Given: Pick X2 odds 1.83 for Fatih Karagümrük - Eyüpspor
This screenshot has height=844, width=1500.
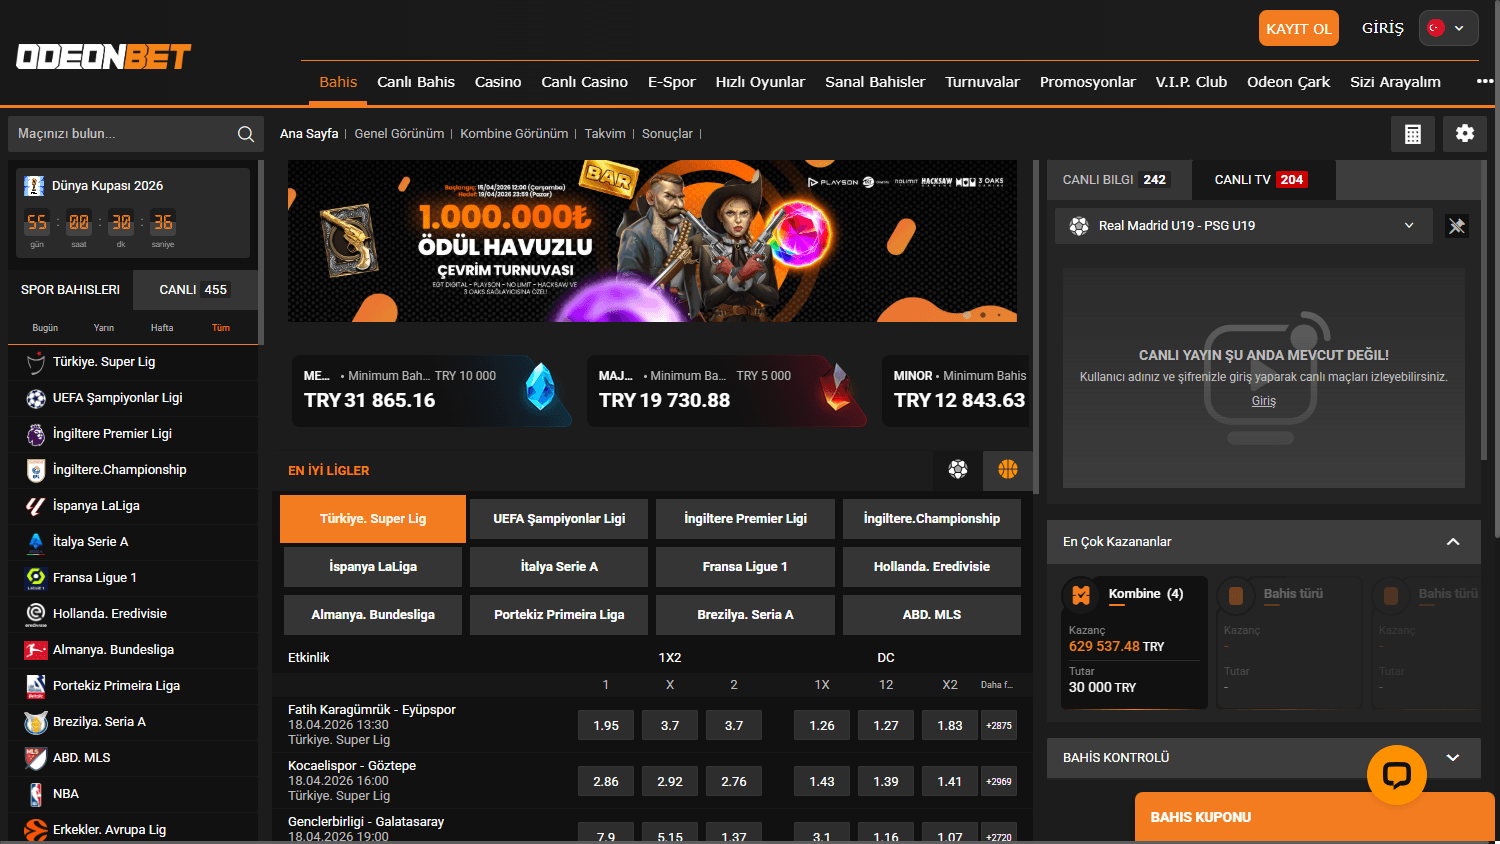Looking at the screenshot, I should tap(950, 726).
